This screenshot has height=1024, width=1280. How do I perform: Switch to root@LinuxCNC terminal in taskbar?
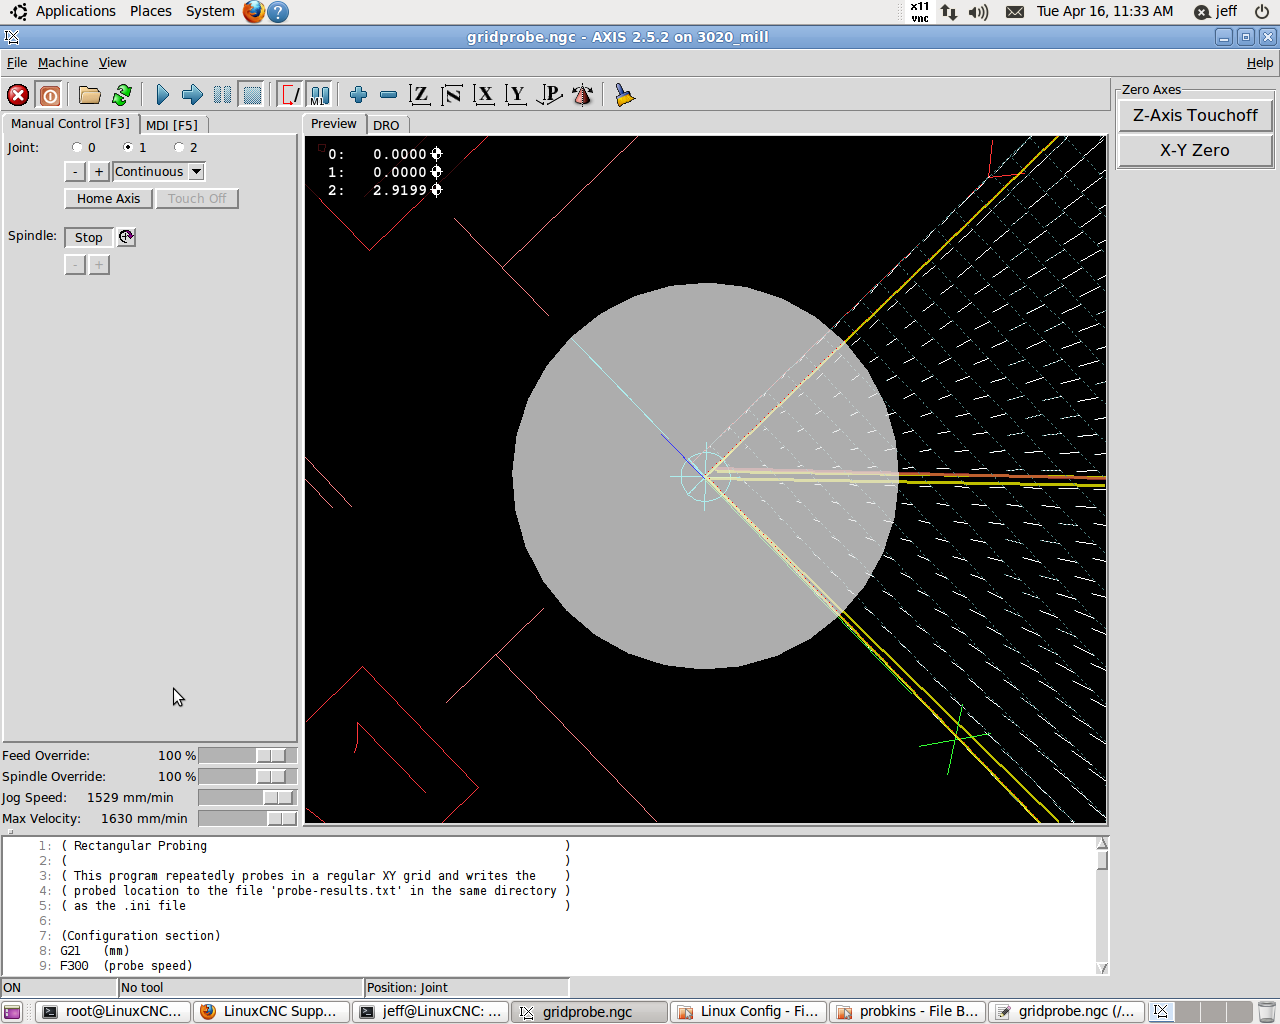112,1012
